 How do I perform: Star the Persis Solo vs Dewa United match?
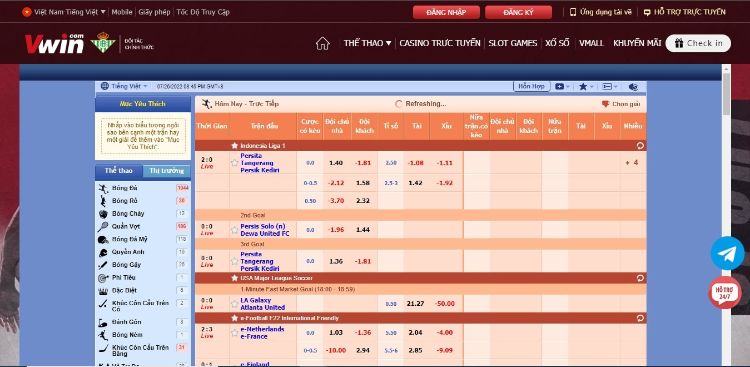pyautogui.click(x=234, y=230)
